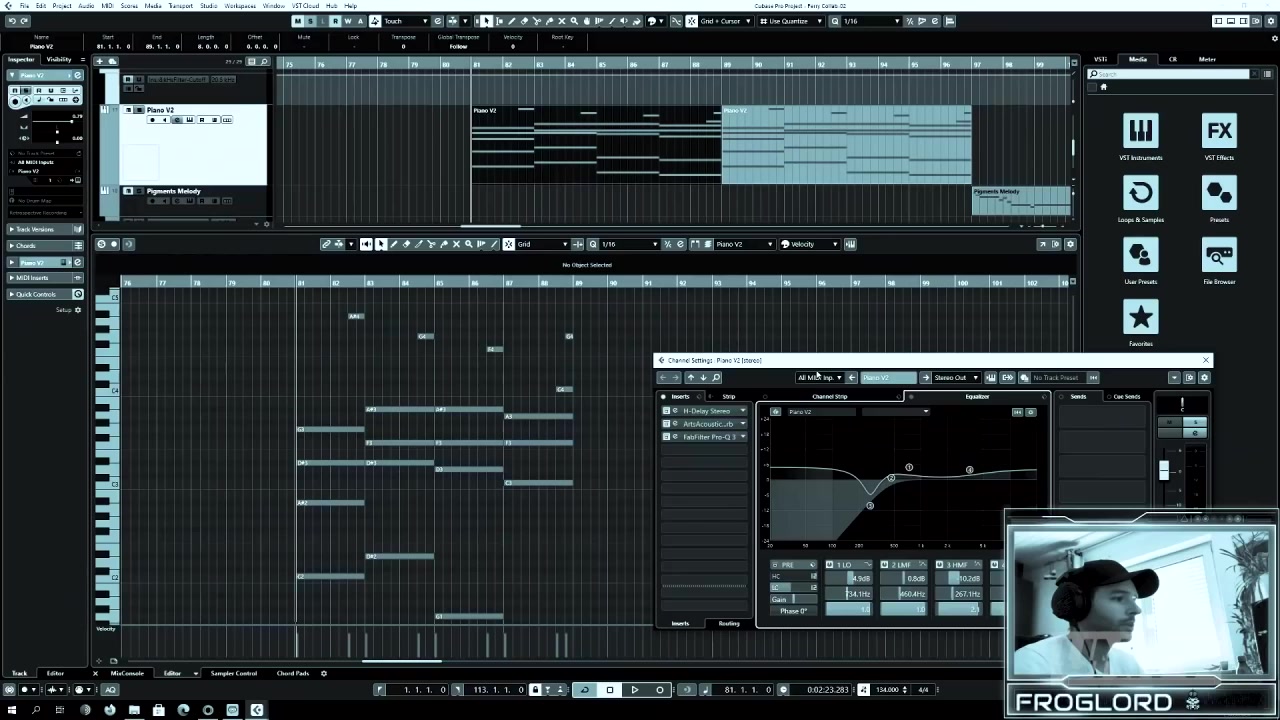Open the instrument keyboard icon in Channel Settings
This screenshot has width=1280, height=720.
(990, 377)
